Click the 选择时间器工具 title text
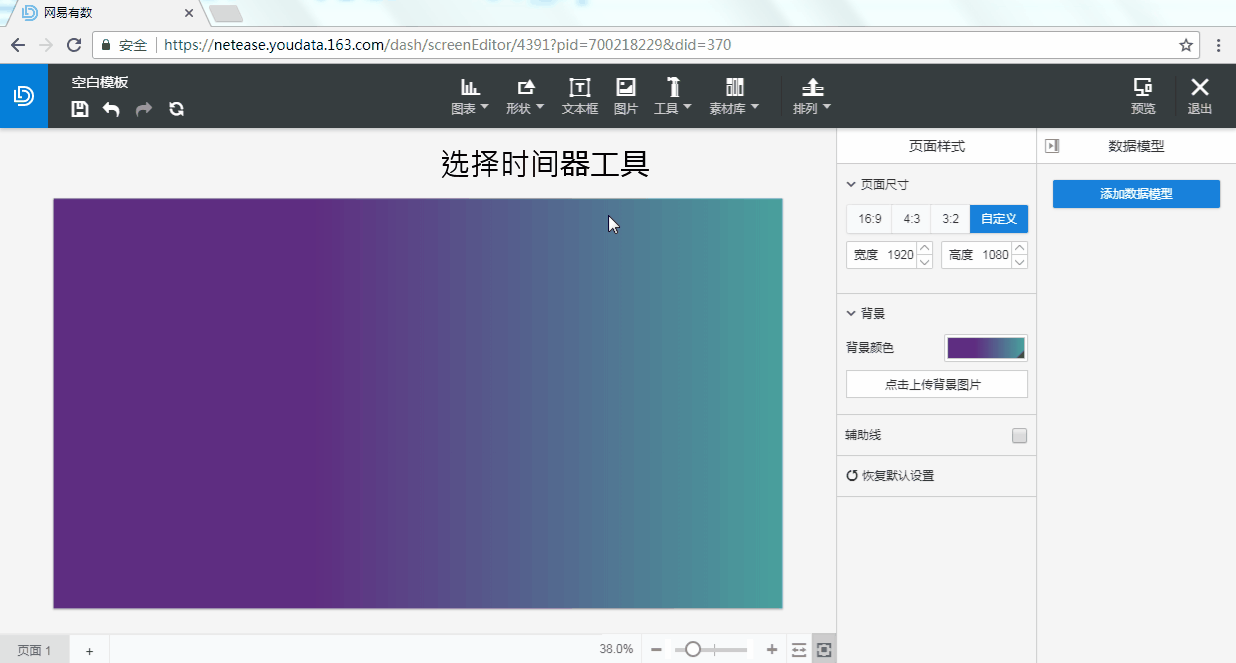Viewport: 1236px width, 663px height. [x=545, y=164]
